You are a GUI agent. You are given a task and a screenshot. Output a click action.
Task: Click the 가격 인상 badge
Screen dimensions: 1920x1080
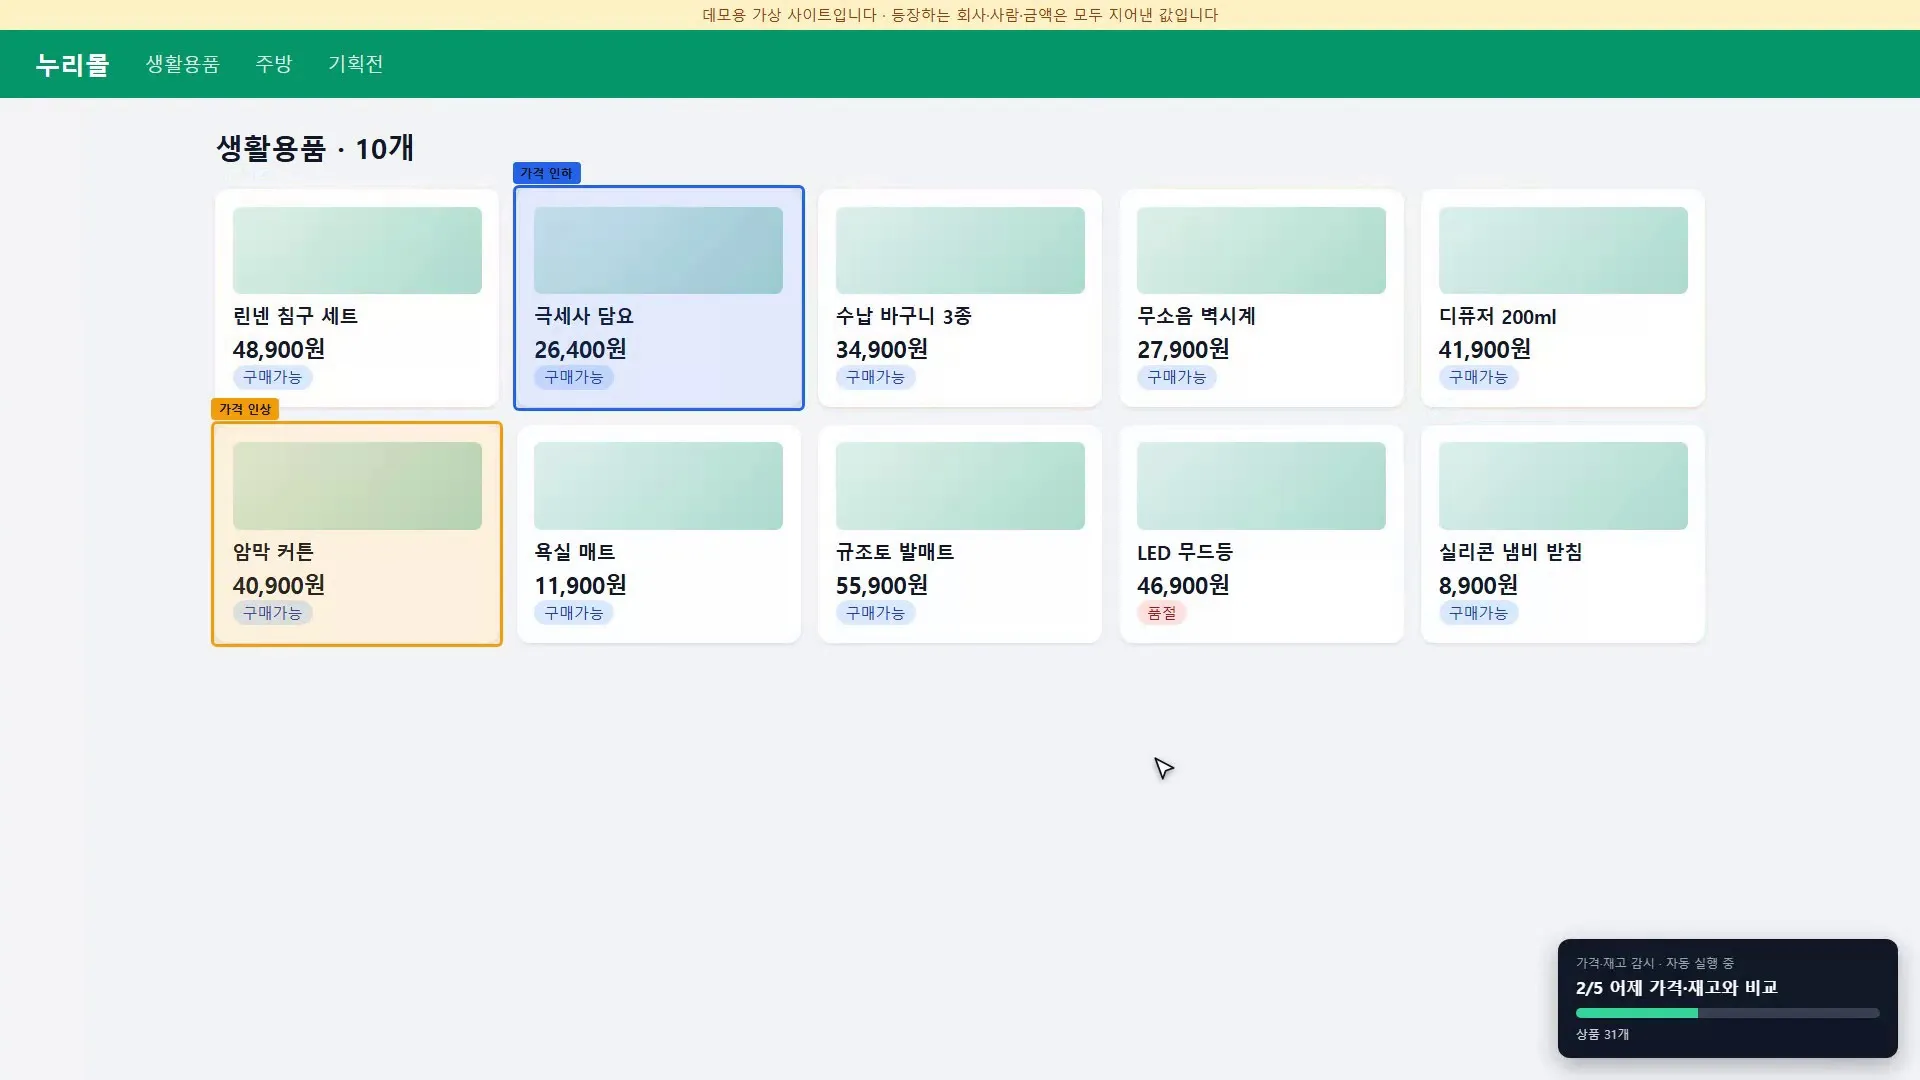(245, 409)
